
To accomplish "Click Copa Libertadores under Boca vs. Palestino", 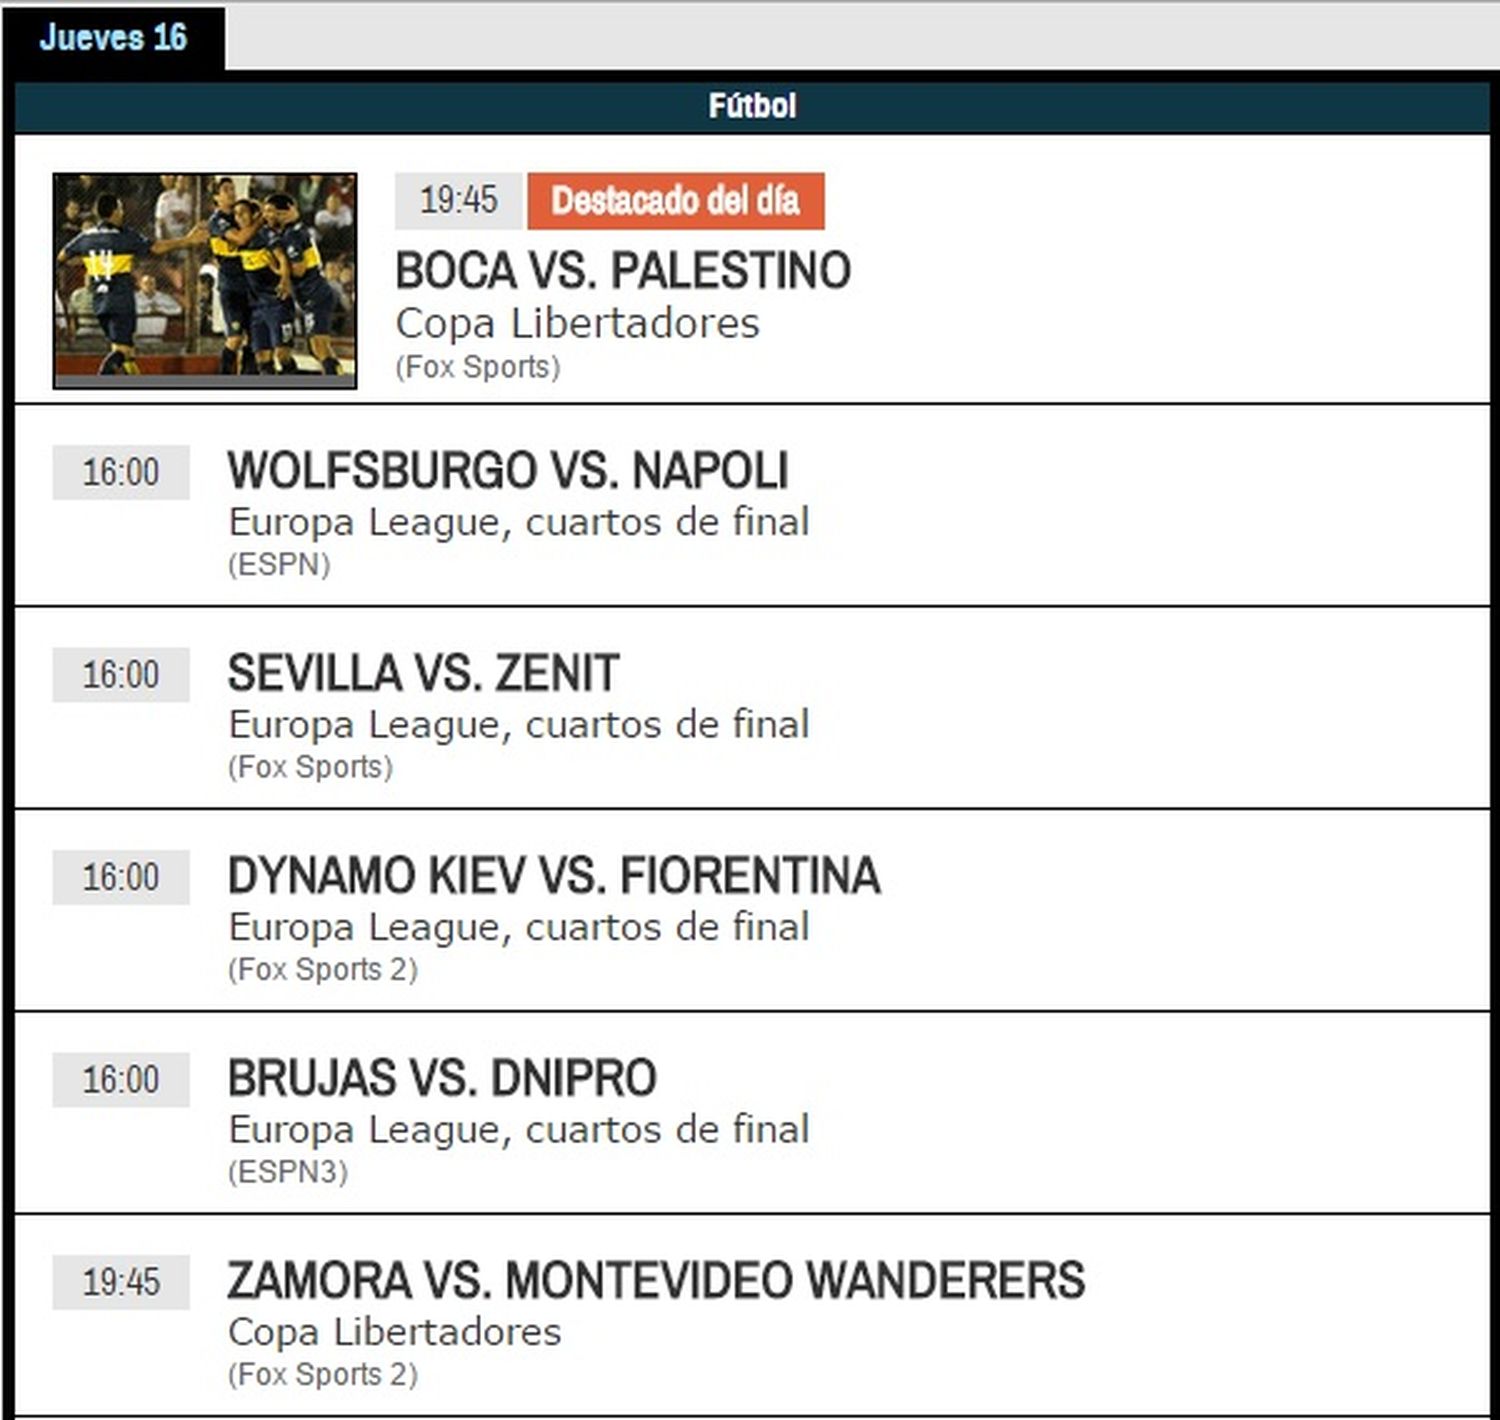I will coord(577,324).
